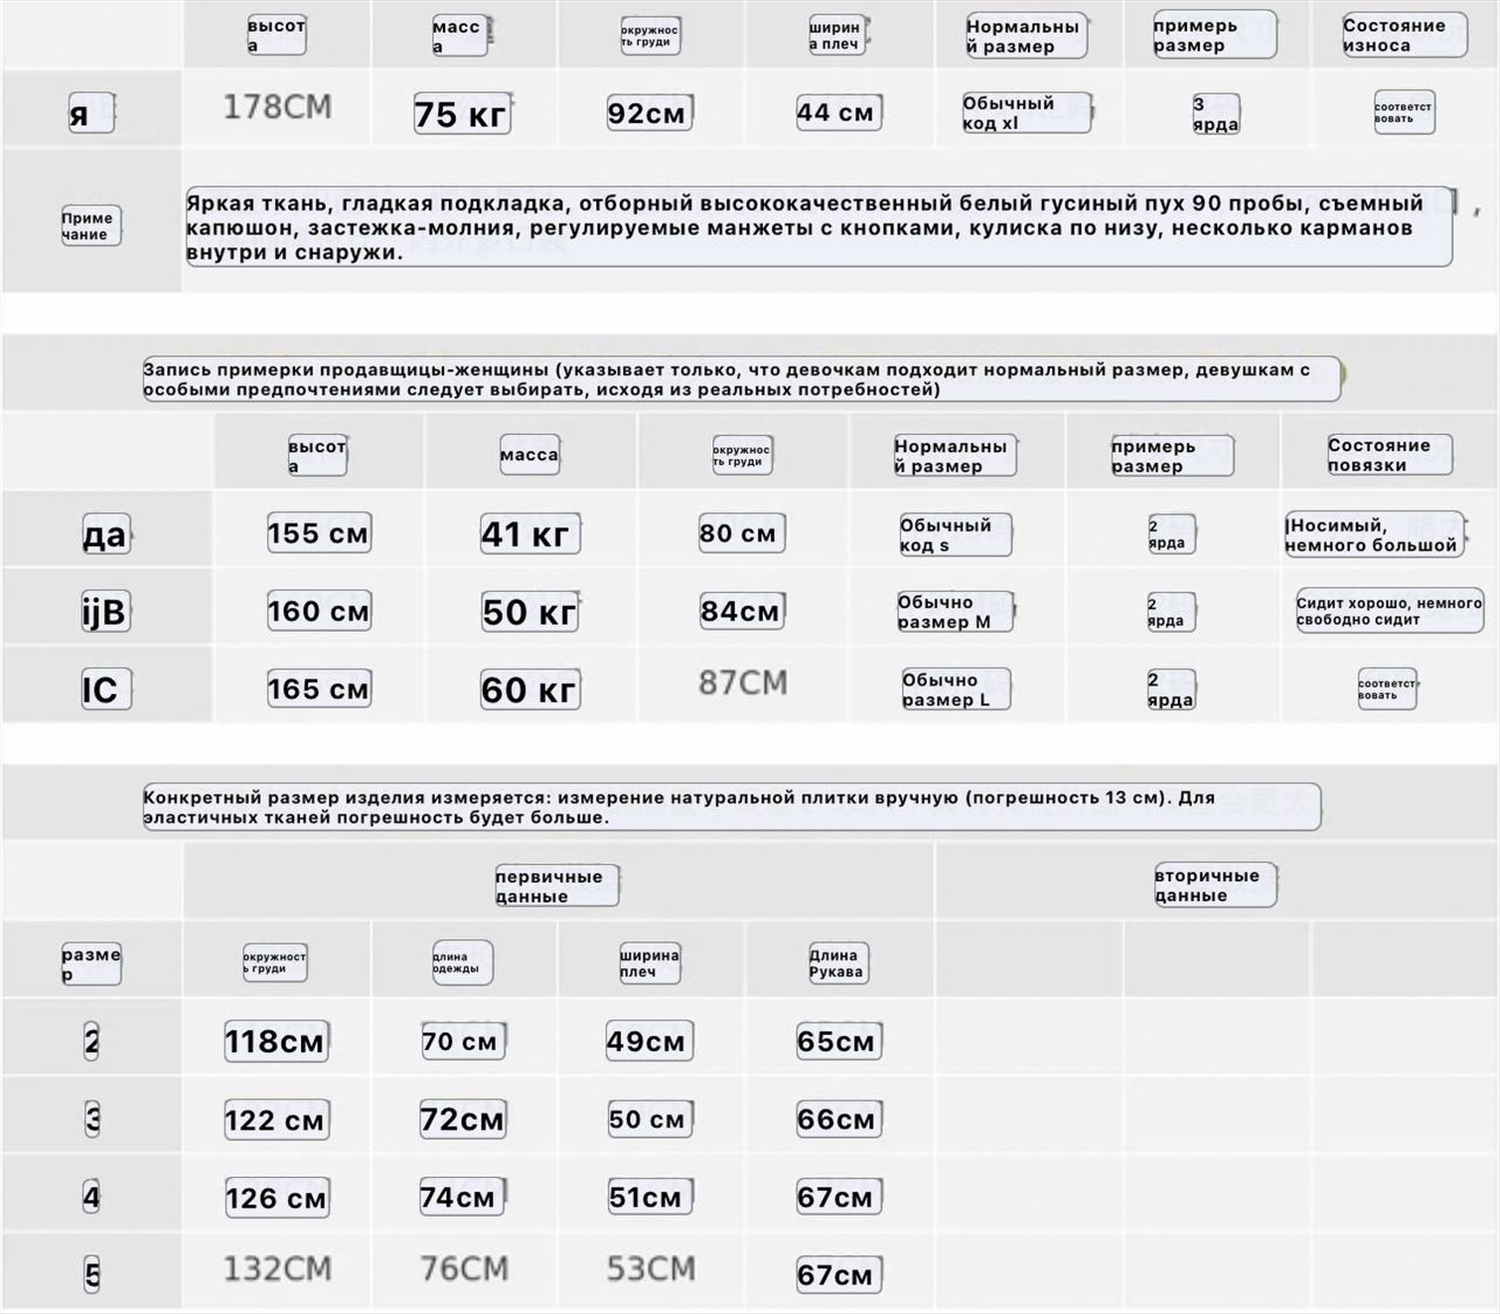Click the '155 см' height cell
The width and height of the screenshot is (1500, 1314).
pyautogui.click(x=318, y=533)
